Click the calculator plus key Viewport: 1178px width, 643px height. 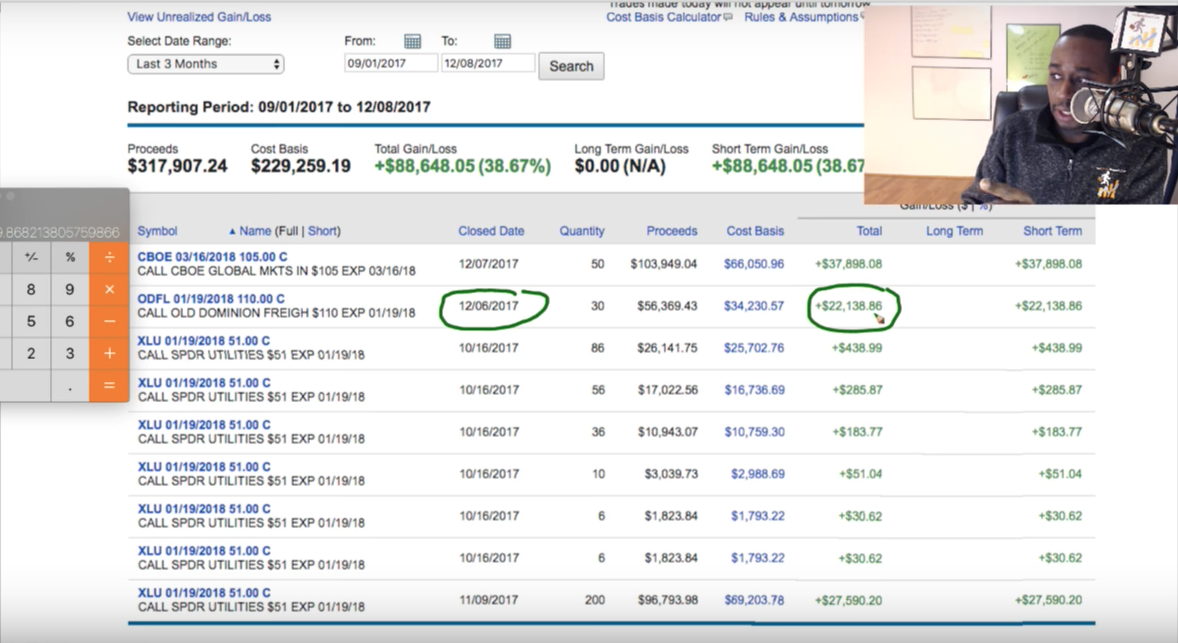point(109,353)
